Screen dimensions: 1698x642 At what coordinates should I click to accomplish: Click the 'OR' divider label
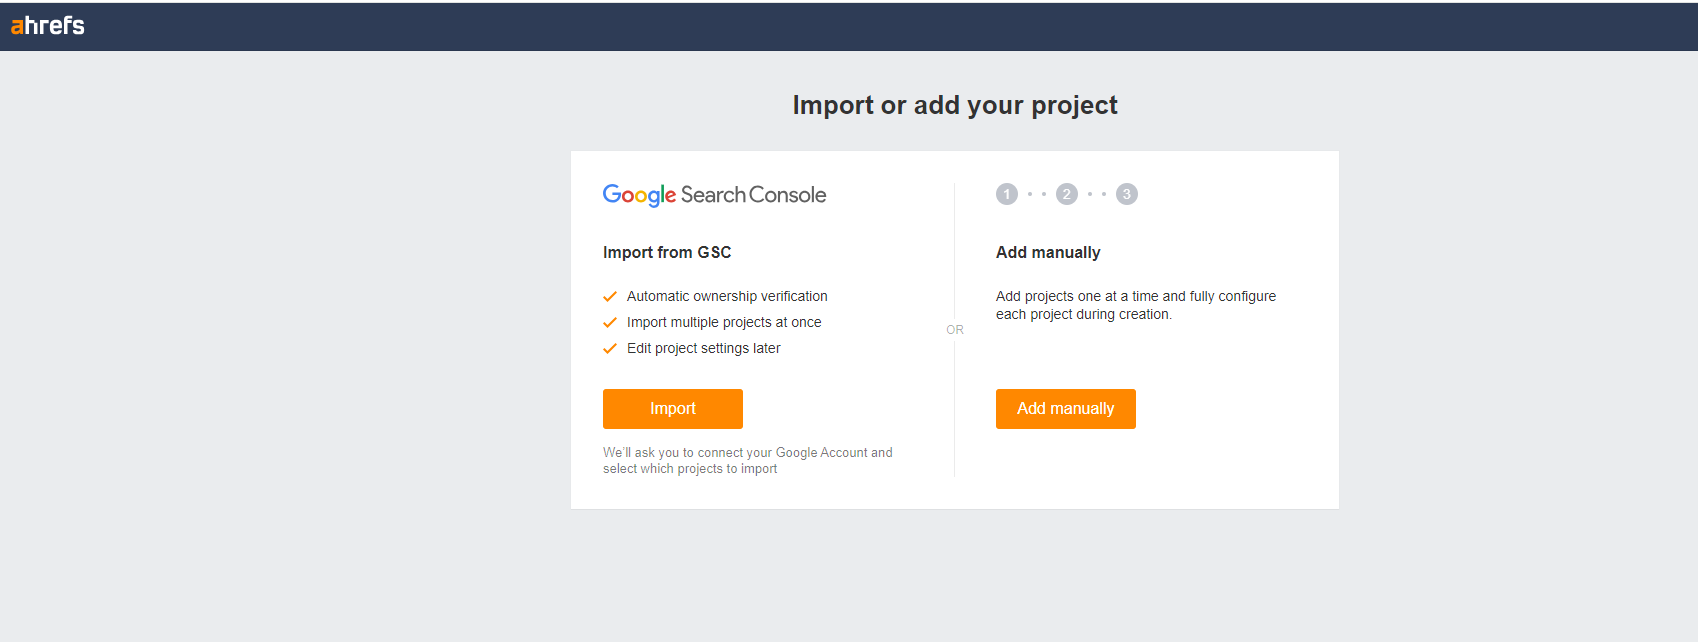tap(955, 330)
